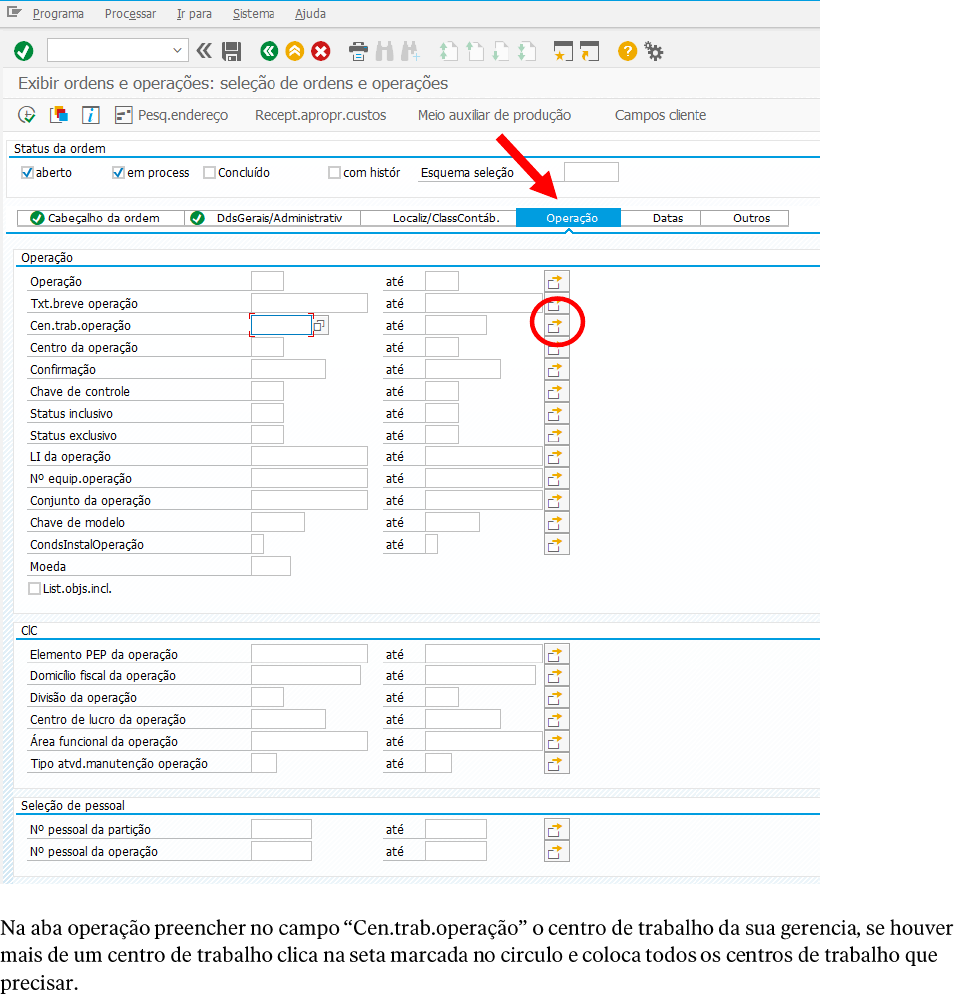The width and height of the screenshot is (967, 995).
Task: Expand the command field dropdown arrow
Action: point(178,51)
